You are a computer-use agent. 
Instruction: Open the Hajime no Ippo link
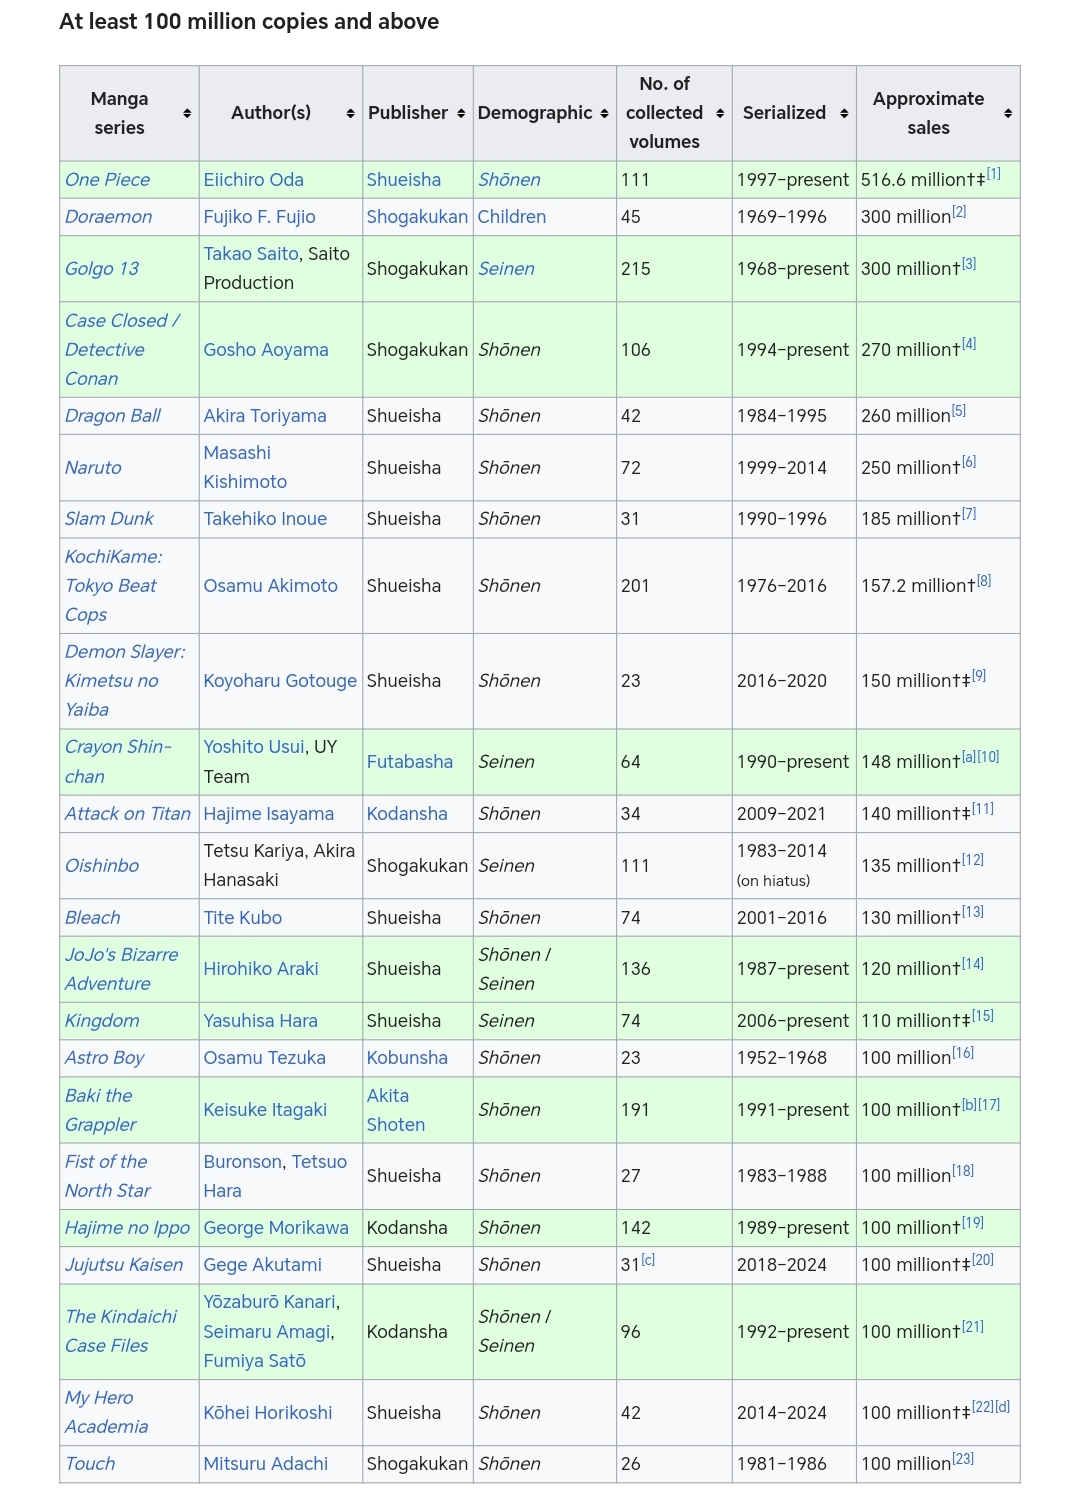click(x=127, y=1228)
